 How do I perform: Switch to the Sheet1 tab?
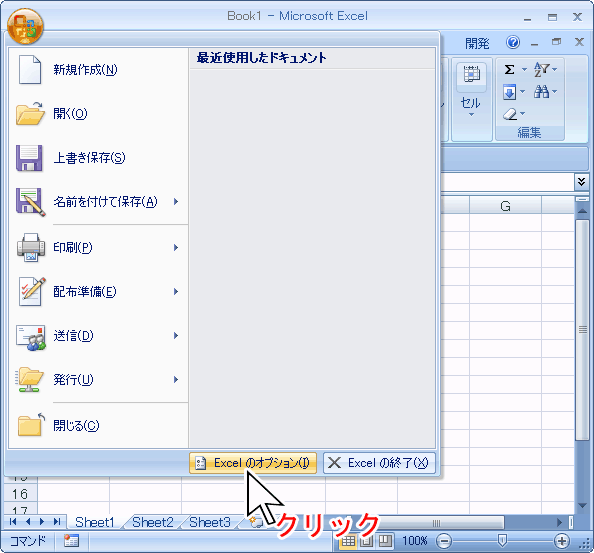[x=95, y=523]
